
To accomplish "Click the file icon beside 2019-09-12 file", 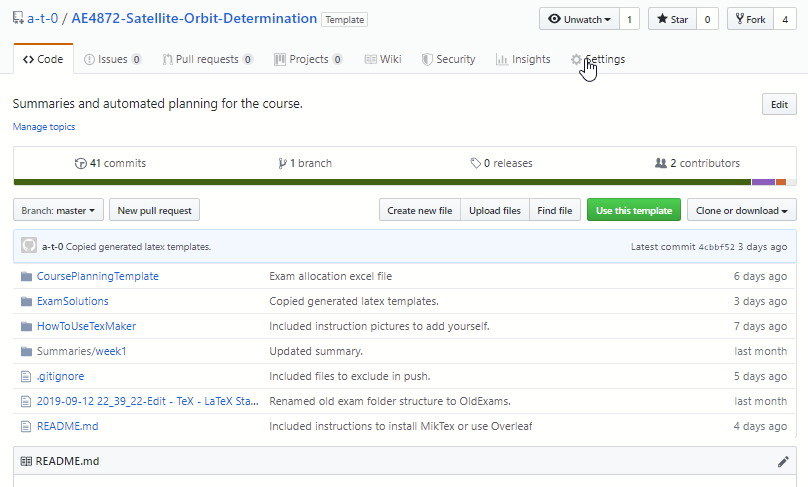I will click(26, 401).
